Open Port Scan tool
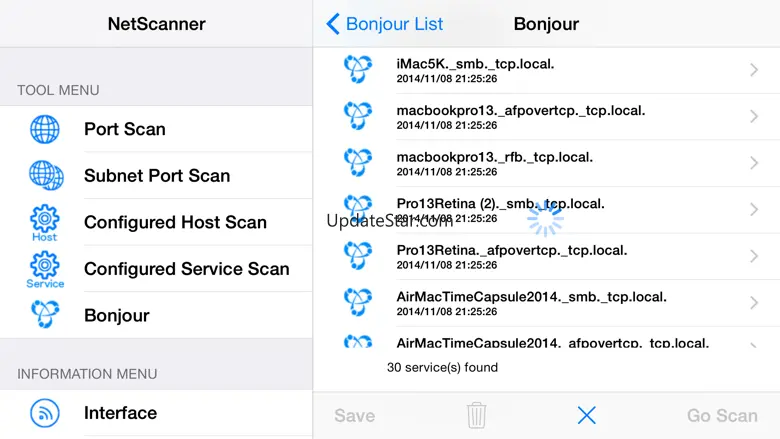 [156, 129]
